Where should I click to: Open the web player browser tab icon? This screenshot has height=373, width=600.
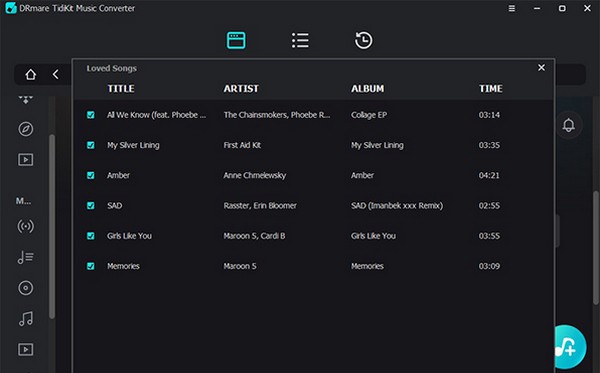pyautogui.click(x=236, y=40)
